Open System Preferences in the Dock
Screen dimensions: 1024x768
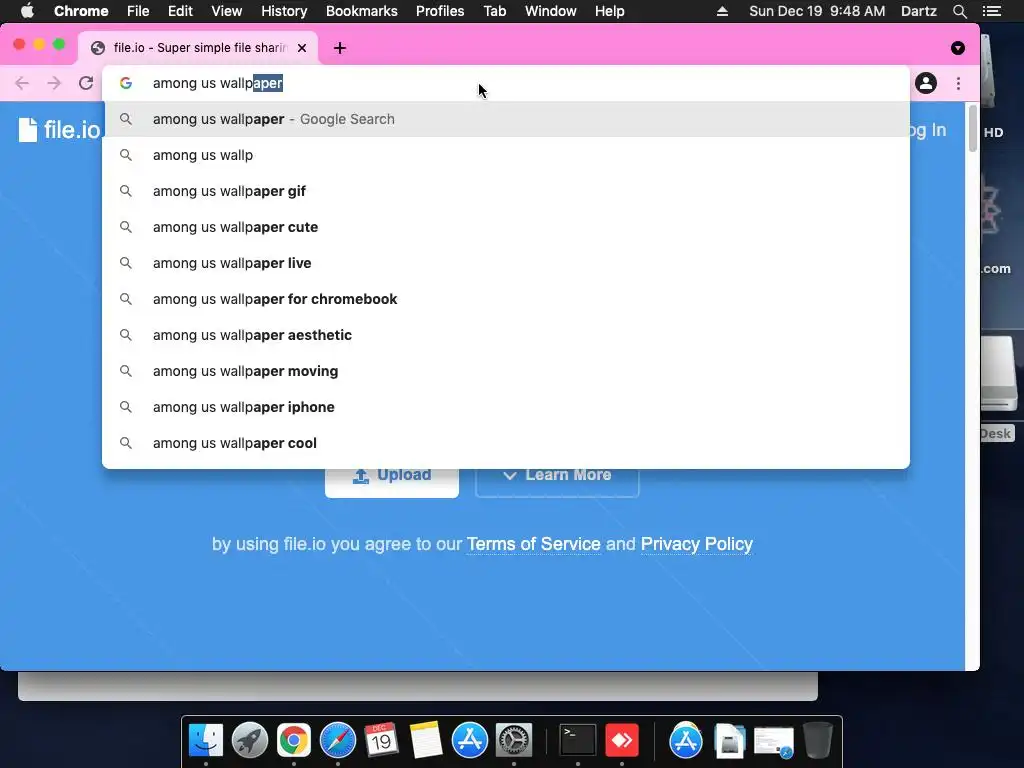click(514, 741)
